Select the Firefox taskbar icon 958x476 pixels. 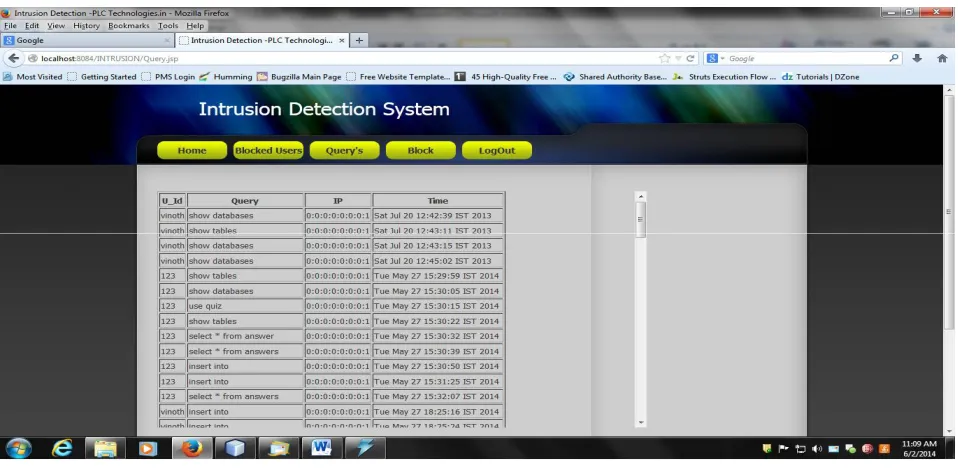pos(192,449)
